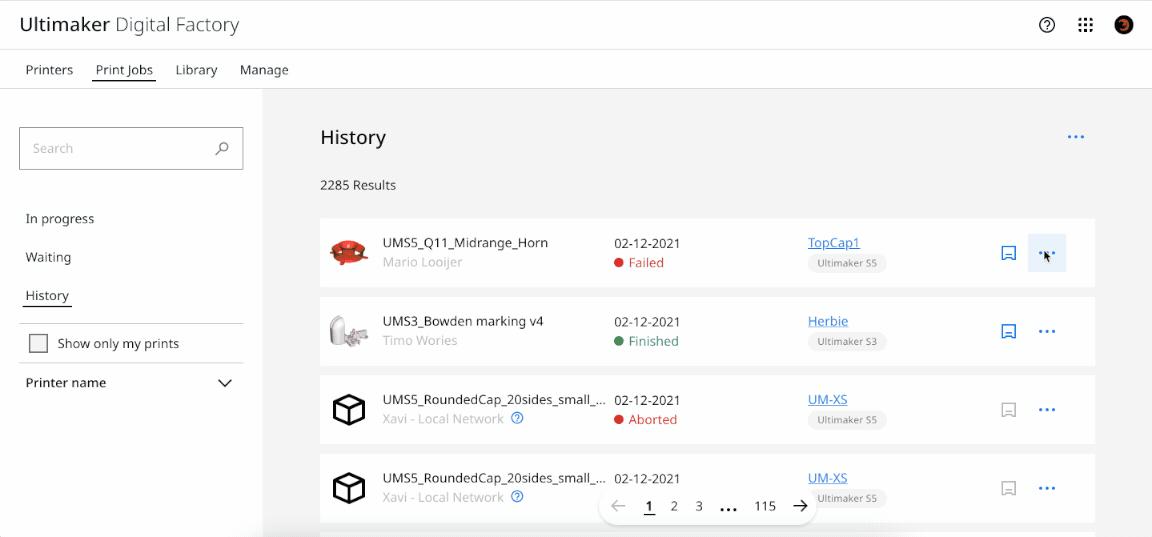Open the apps grid menu icon
The height and width of the screenshot is (537, 1152).
click(x=1085, y=25)
